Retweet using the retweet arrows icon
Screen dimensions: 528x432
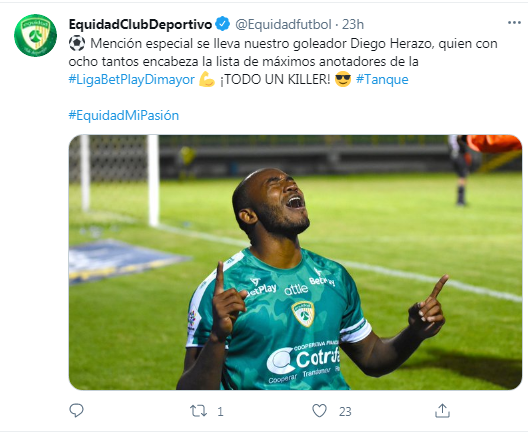point(198,411)
